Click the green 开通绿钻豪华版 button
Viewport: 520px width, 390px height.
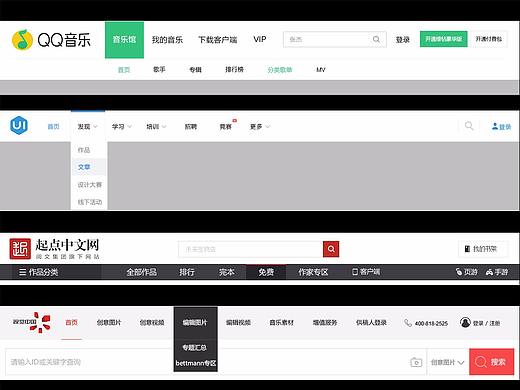pyautogui.click(x=443, y=39)
